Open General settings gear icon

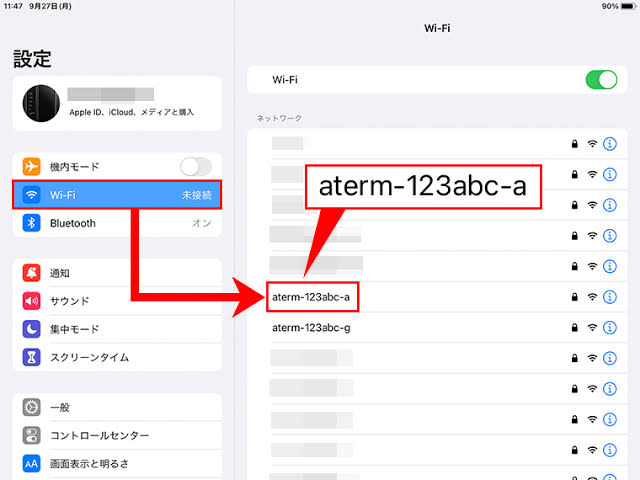(31, 407)
